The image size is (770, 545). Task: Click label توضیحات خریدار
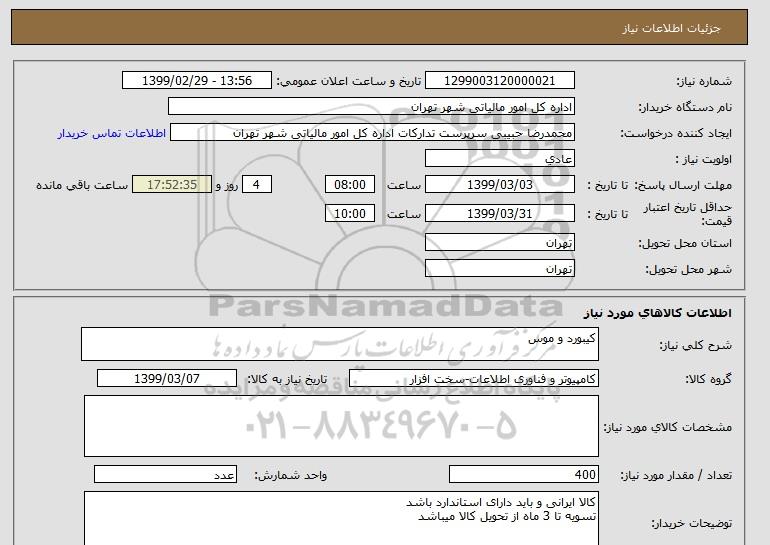point(691,523)
